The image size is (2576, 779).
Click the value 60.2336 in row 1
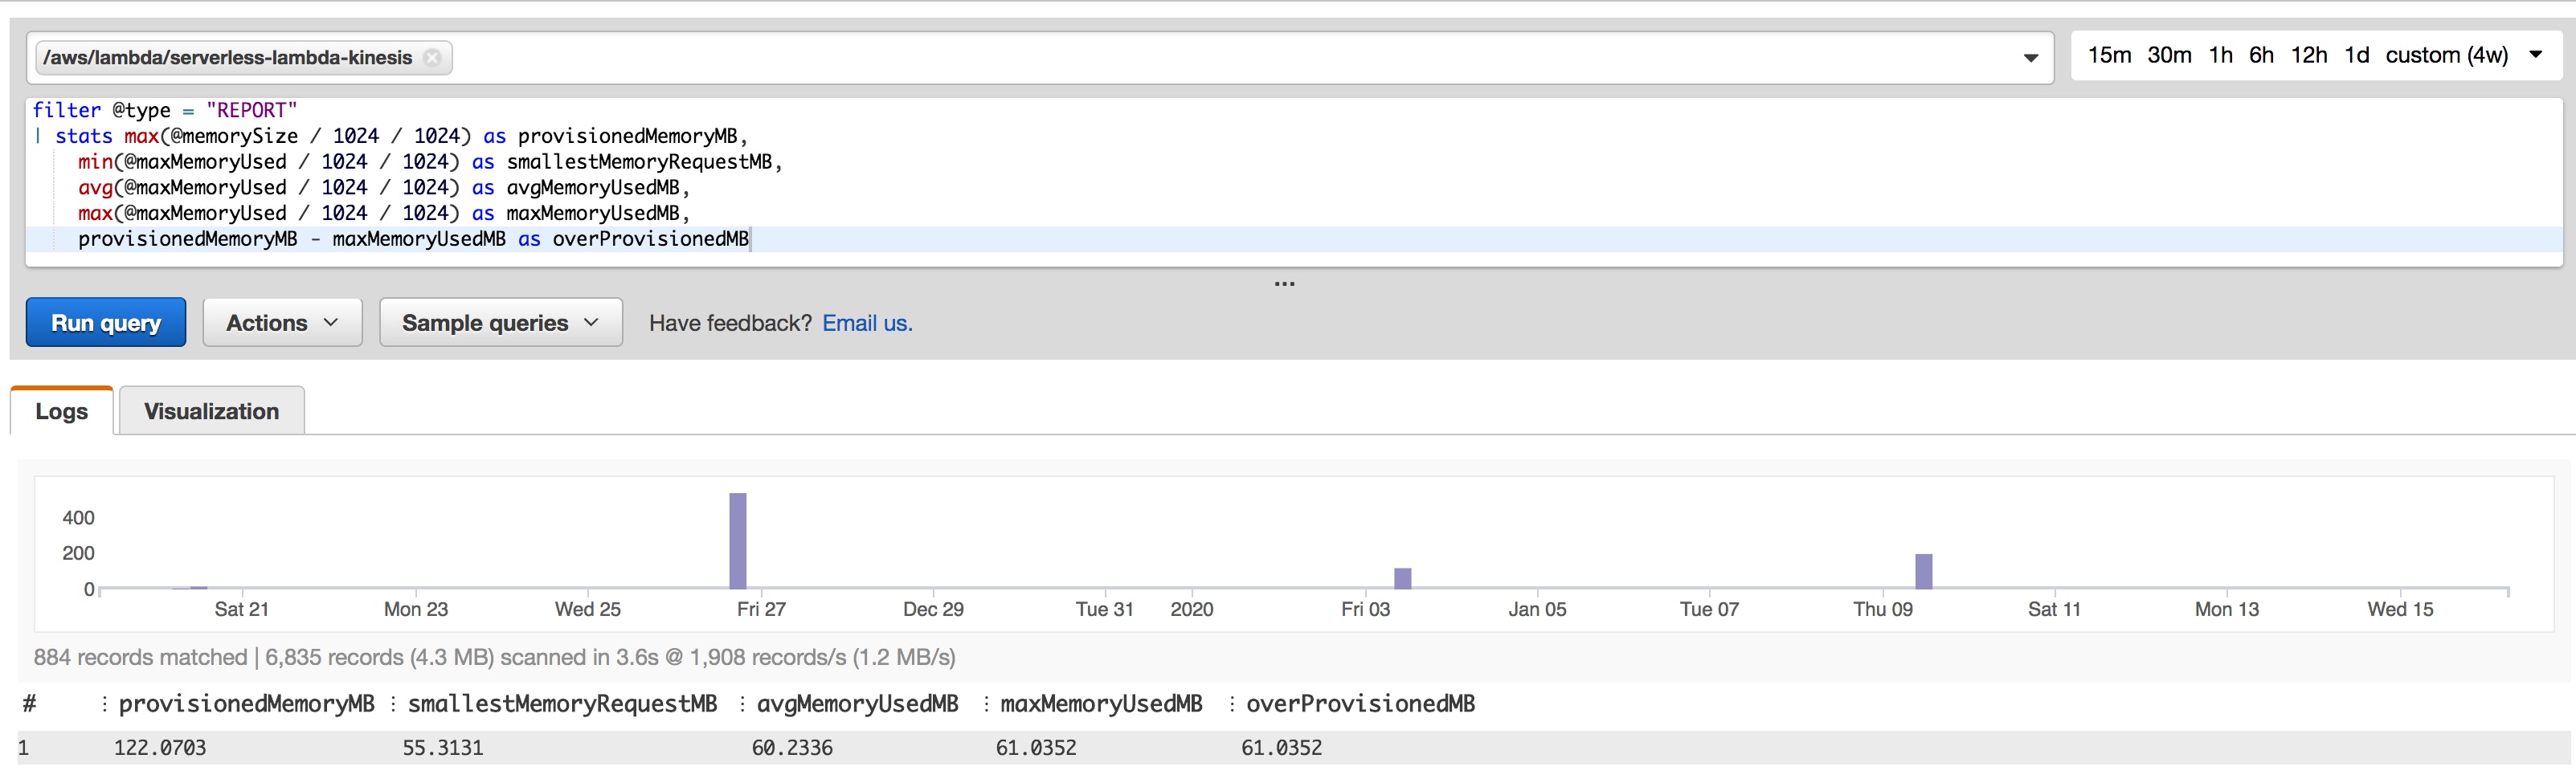click(792, 748)
